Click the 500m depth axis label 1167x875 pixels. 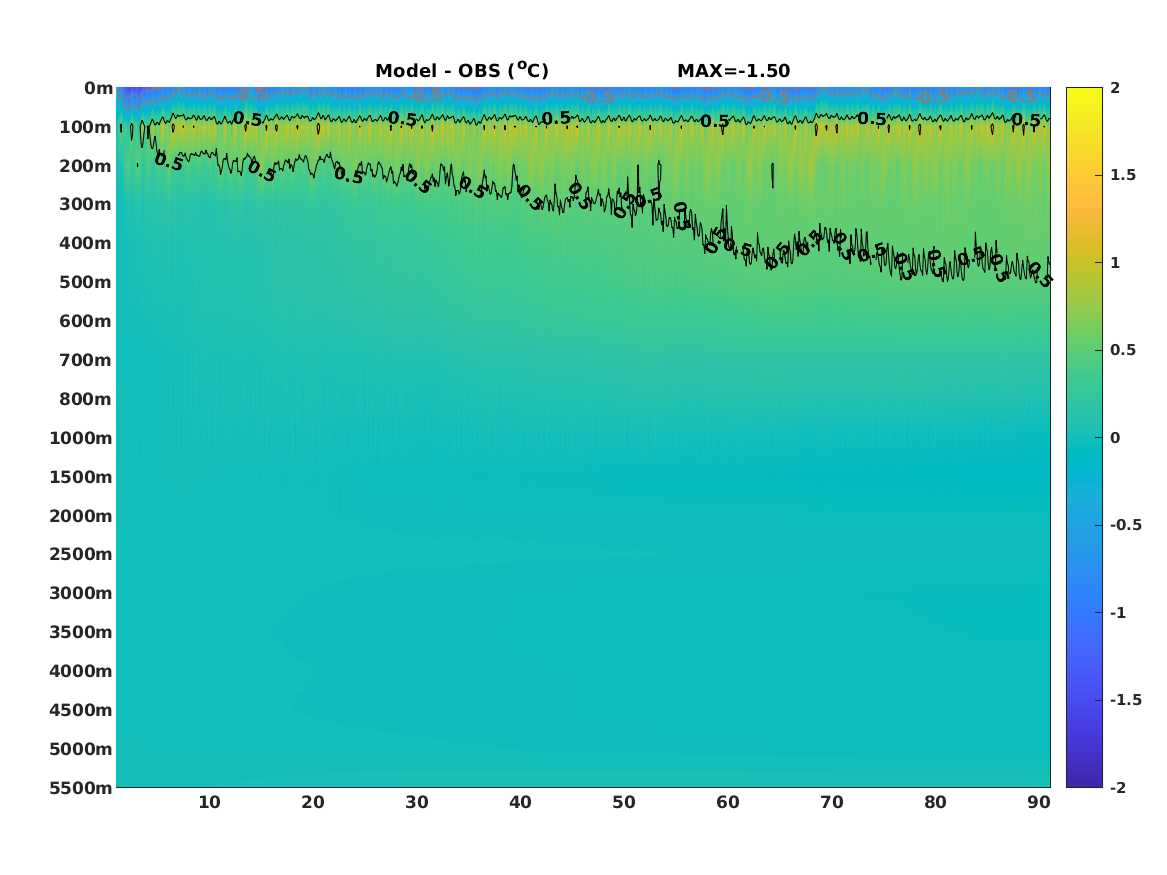click(85, 283)
